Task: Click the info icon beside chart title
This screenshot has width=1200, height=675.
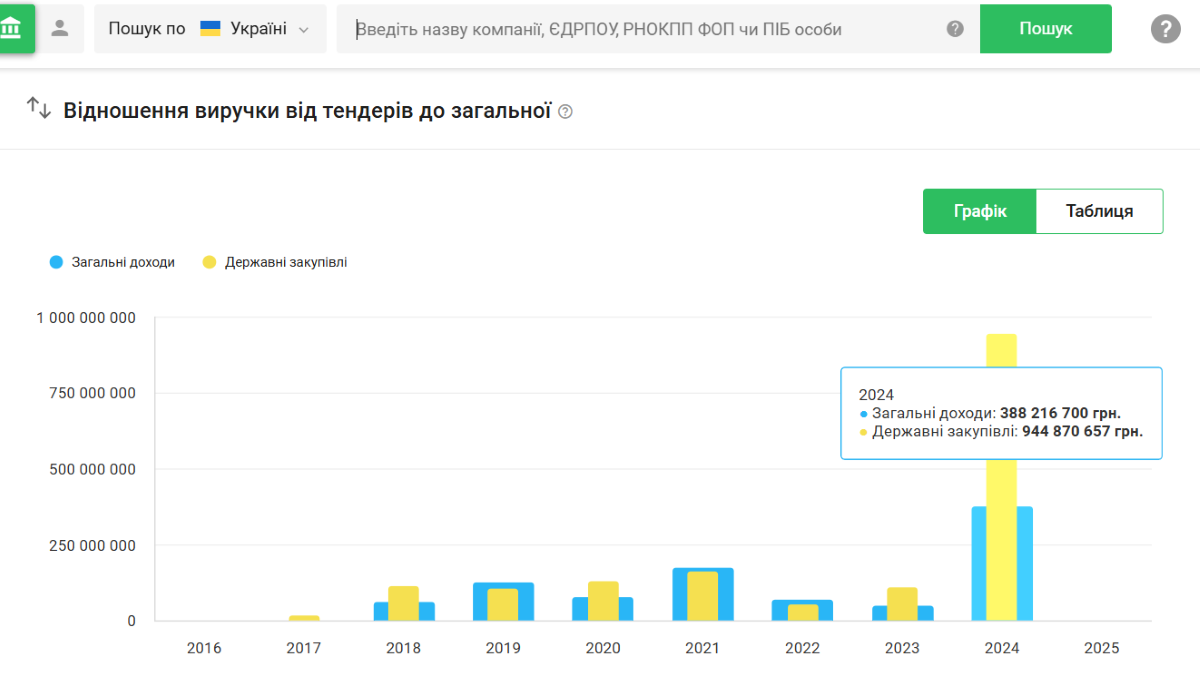Action: pyautogui.click(x=566, y=112)
